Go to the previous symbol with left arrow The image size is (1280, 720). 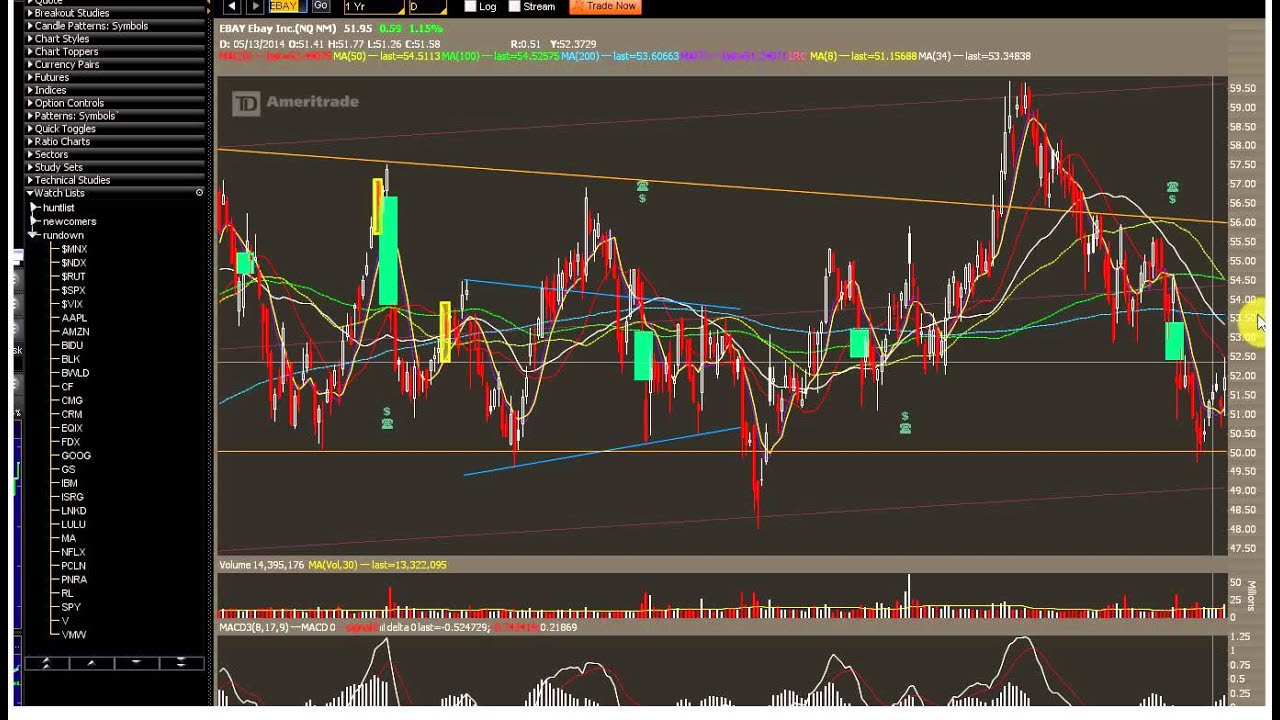(231, 6)
